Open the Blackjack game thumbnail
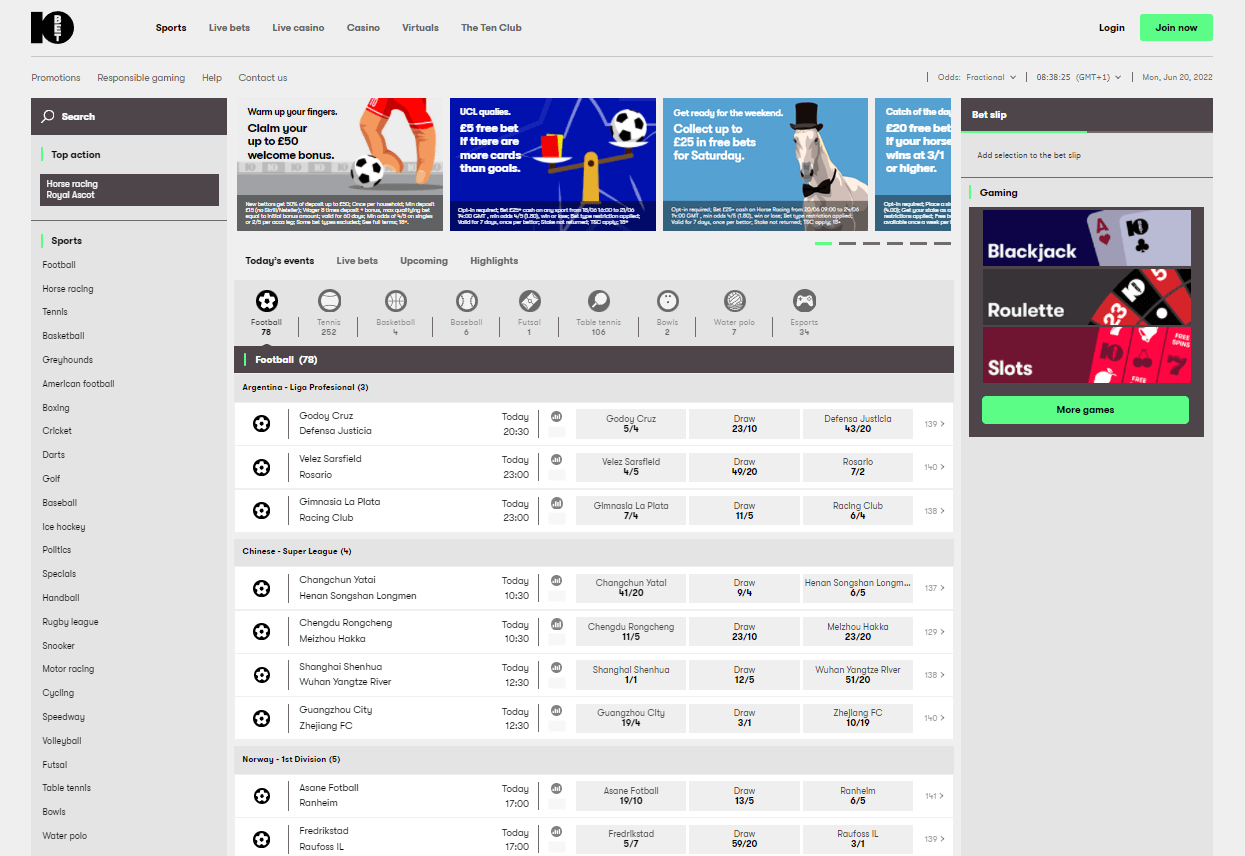This screenshot has height=856, width=1245. point(1086,238)
